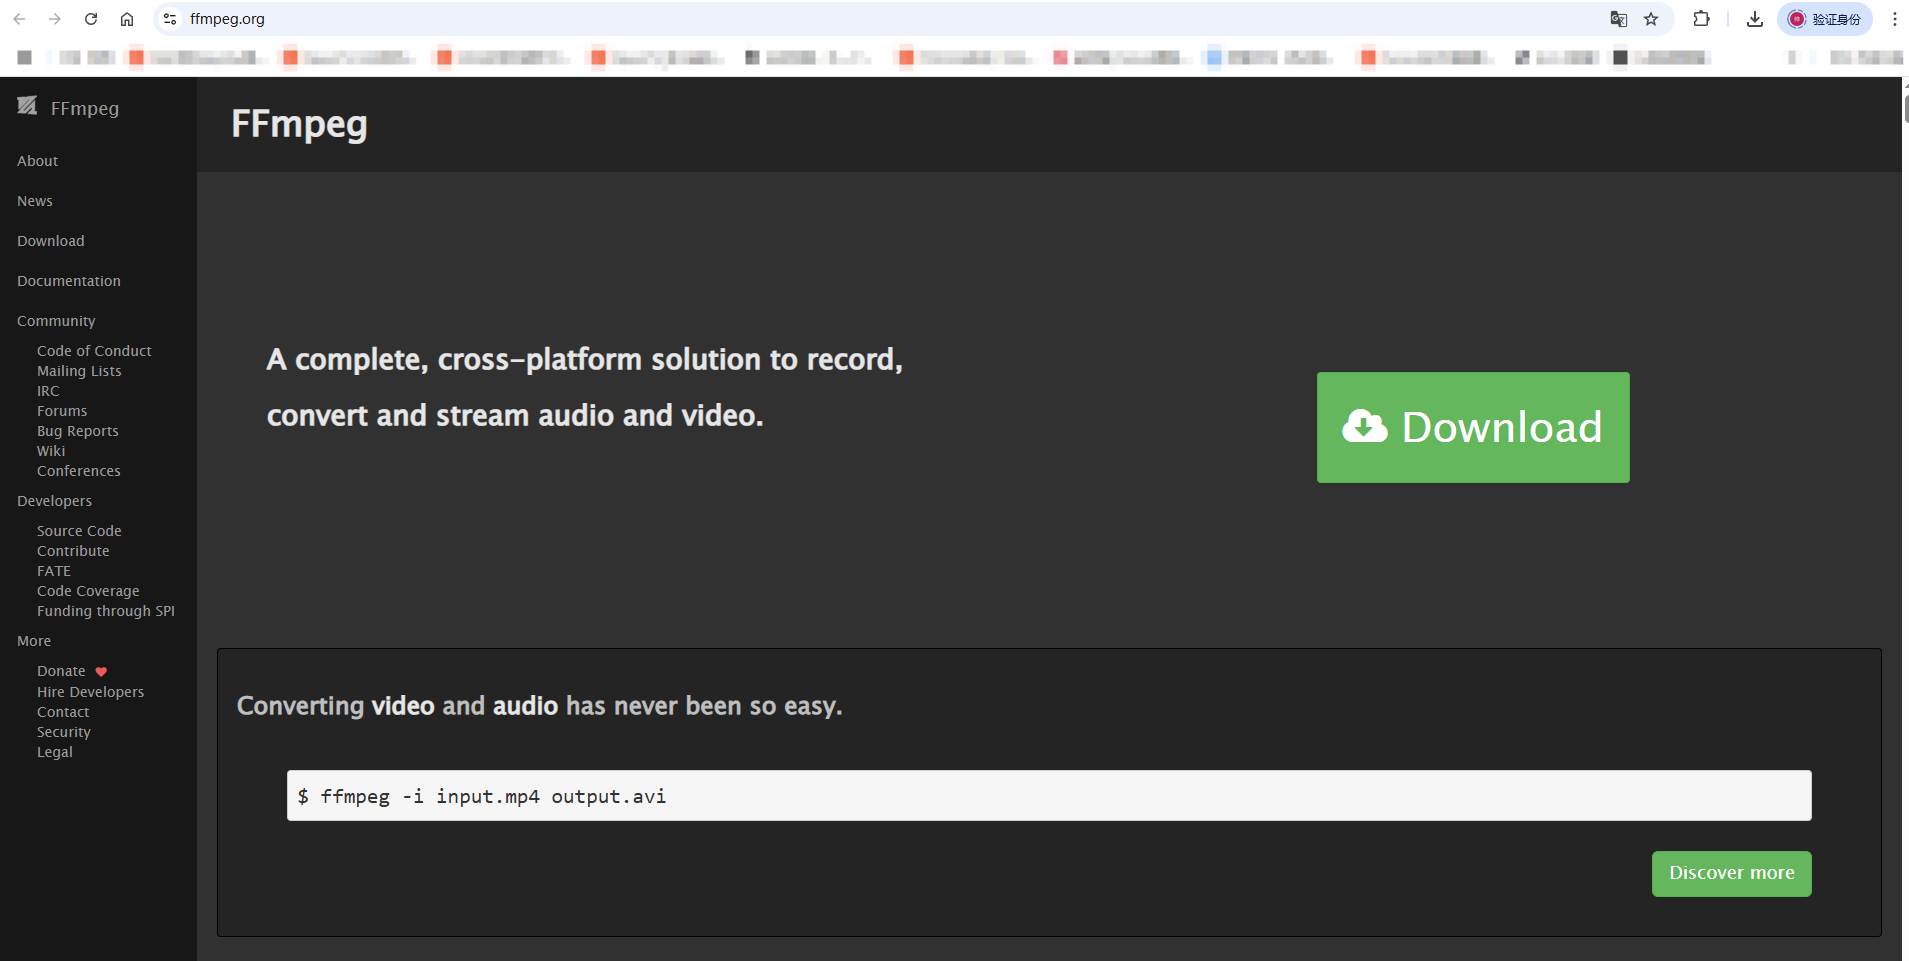Viewport: 1909px width, 961px height.
Task: Open the extensions puzzle icon
Action: click(1701, 19)
